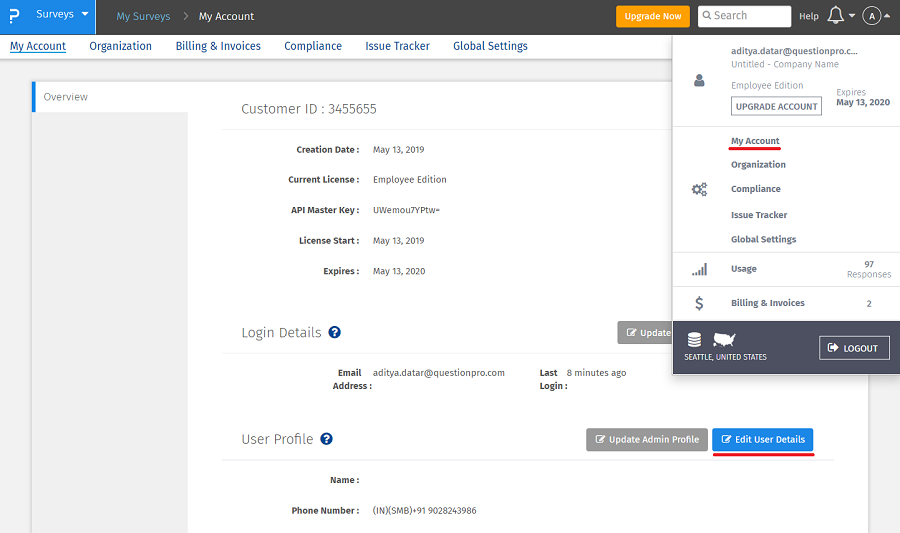Screen dimensions: 900x533
Task: Select Issue Tracker in account menu
Action: point(758,215)
